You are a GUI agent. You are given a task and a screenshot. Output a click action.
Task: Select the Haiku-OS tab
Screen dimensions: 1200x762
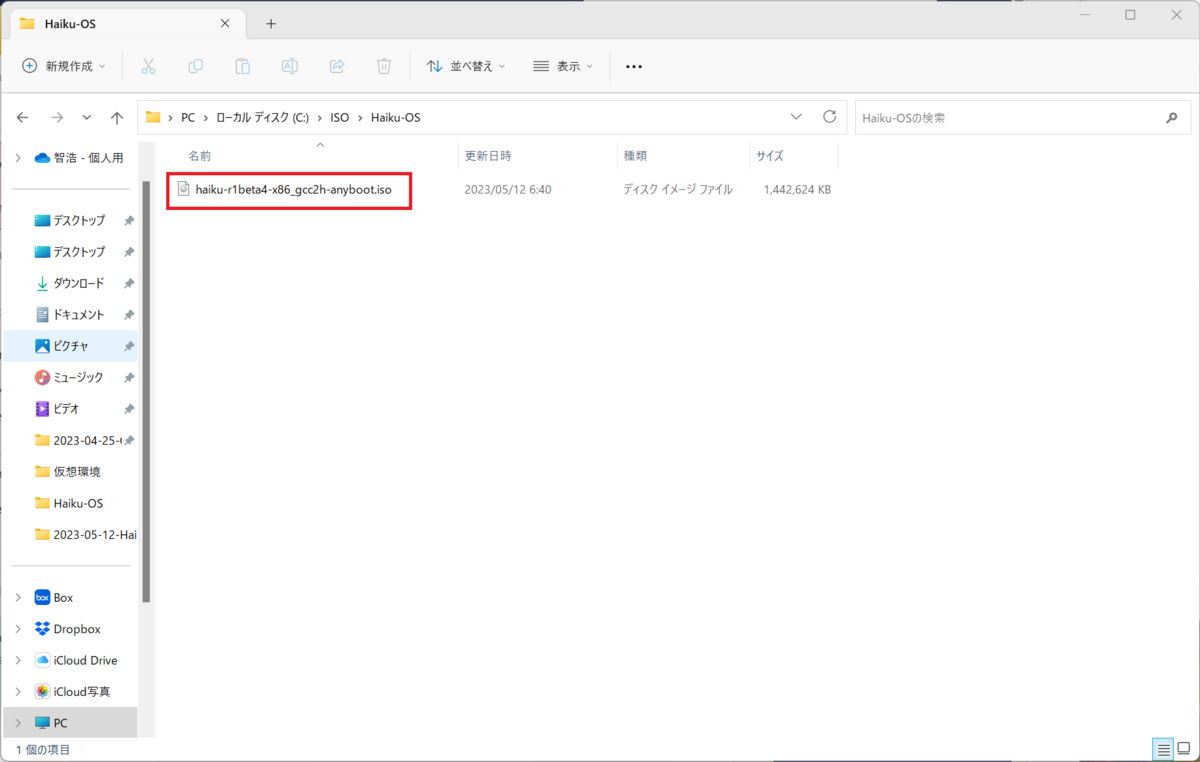(x=125, y=23)
